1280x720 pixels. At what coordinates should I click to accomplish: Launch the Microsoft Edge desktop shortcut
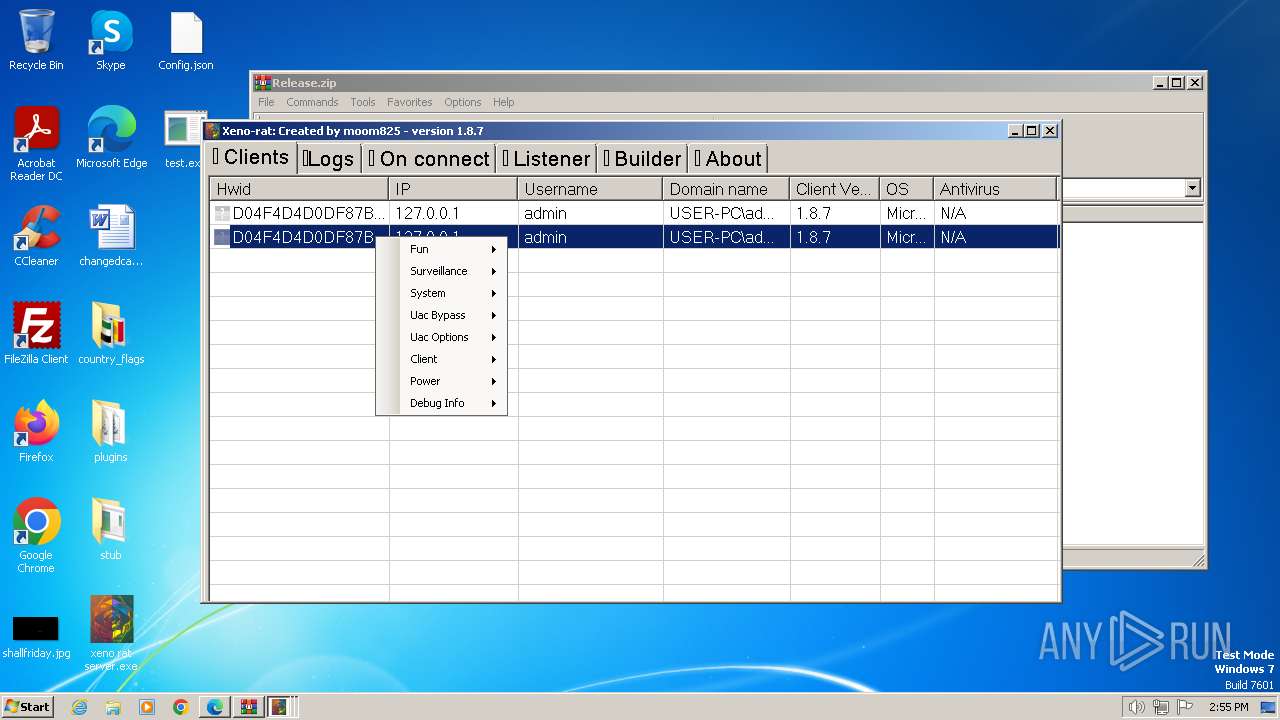coord(111,138)
